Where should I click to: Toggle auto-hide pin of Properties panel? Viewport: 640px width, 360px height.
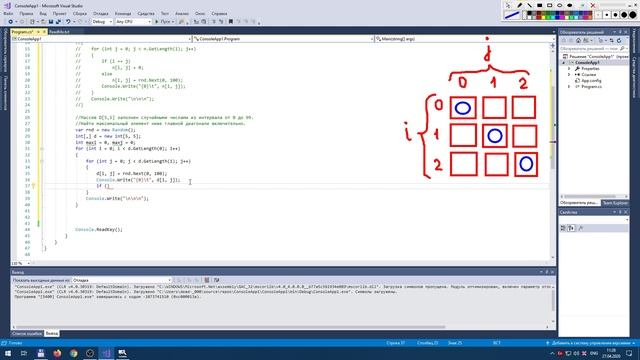(x=620, y=212)
